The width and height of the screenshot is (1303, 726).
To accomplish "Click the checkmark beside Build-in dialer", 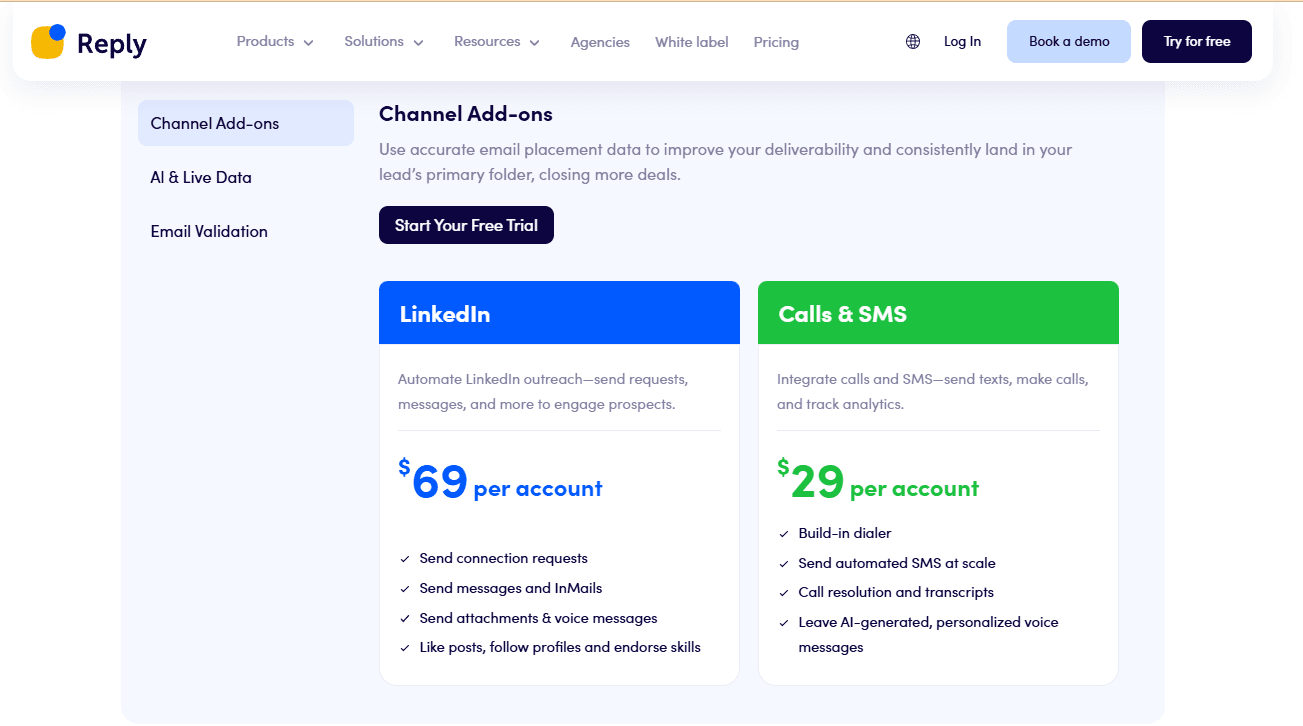I will [x=784, y=534].
